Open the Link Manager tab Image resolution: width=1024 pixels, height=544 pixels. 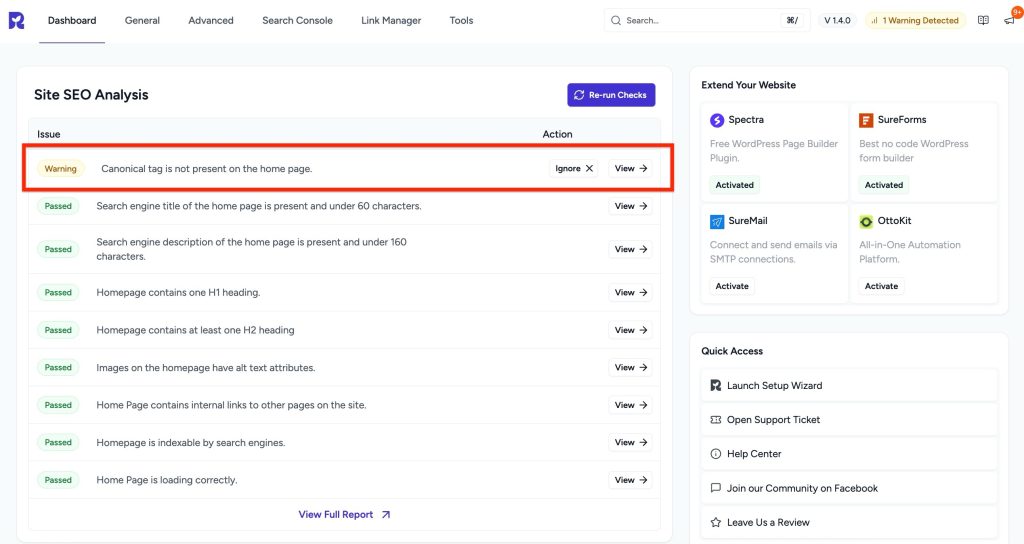(x=391, y=20)
